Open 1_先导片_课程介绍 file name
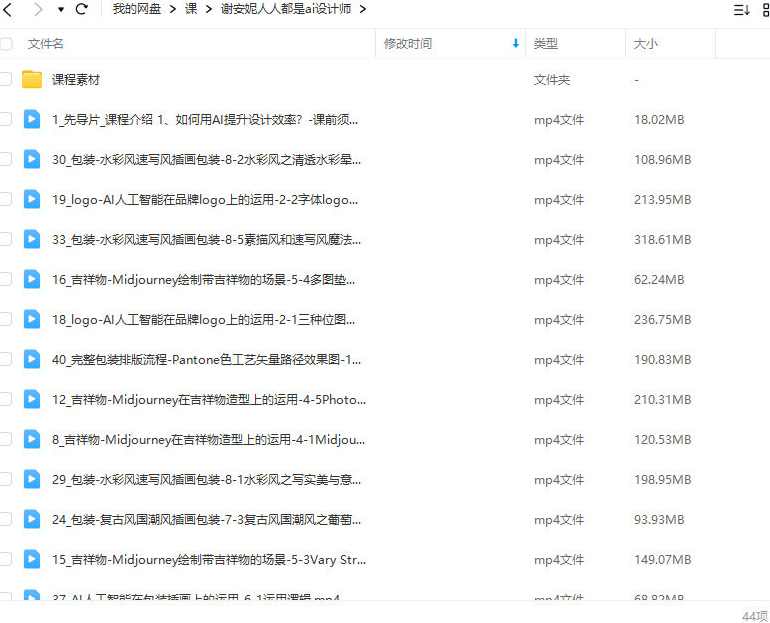Screen dimensions: 770x623 pos(205,119)
